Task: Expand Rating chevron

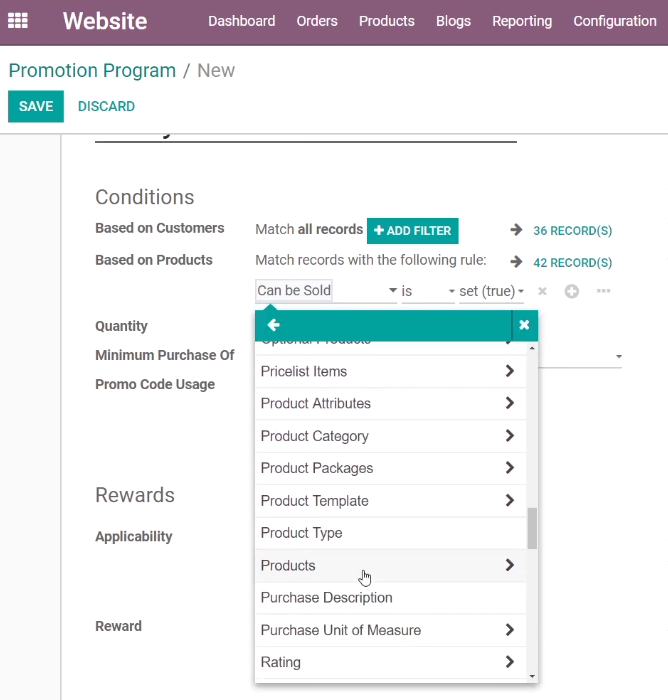Action: [509, 662]
